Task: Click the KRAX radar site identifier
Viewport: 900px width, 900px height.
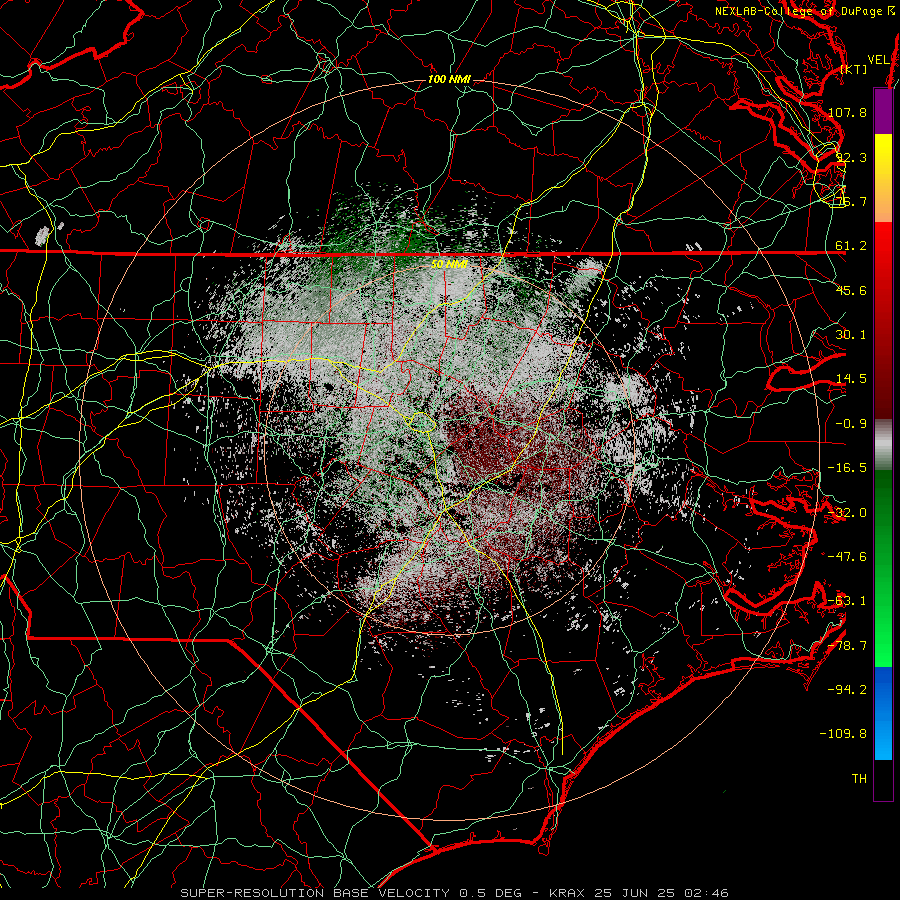Action: pos(568,893)
